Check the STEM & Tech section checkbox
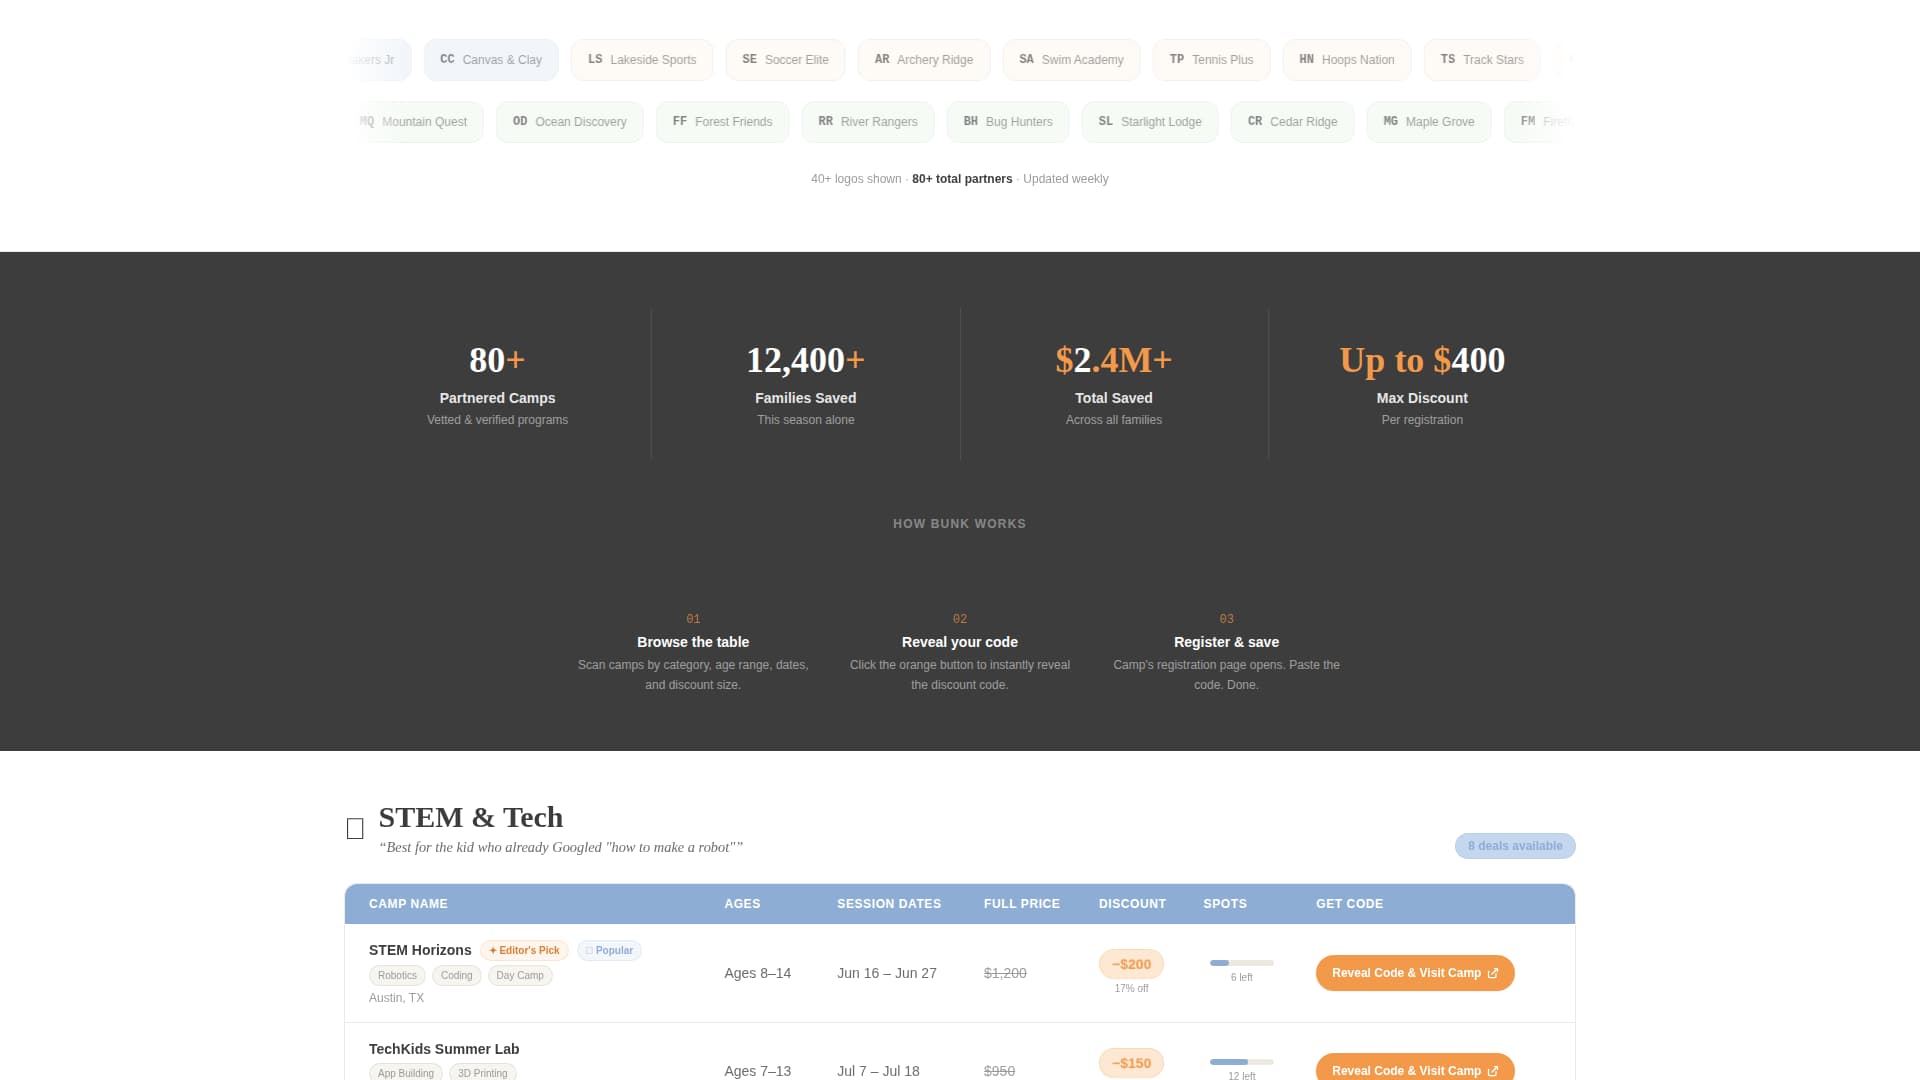 pos(355,828)
